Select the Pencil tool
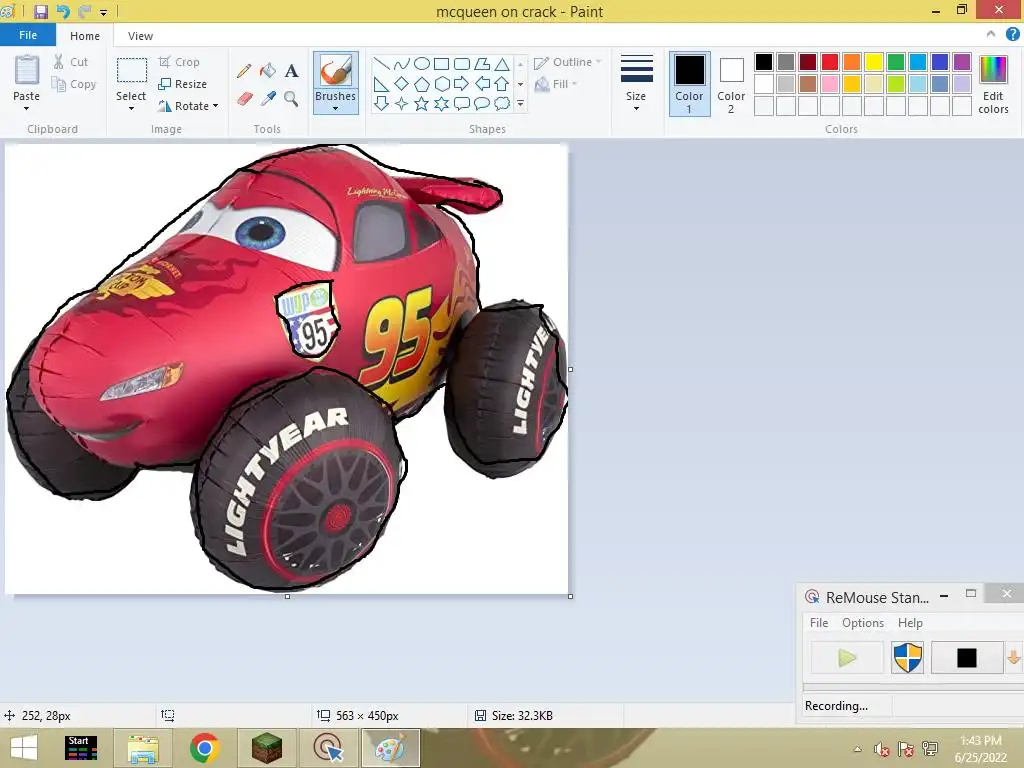The height and width of the screenshot is (768, 1024). click(x=244, y=71)
